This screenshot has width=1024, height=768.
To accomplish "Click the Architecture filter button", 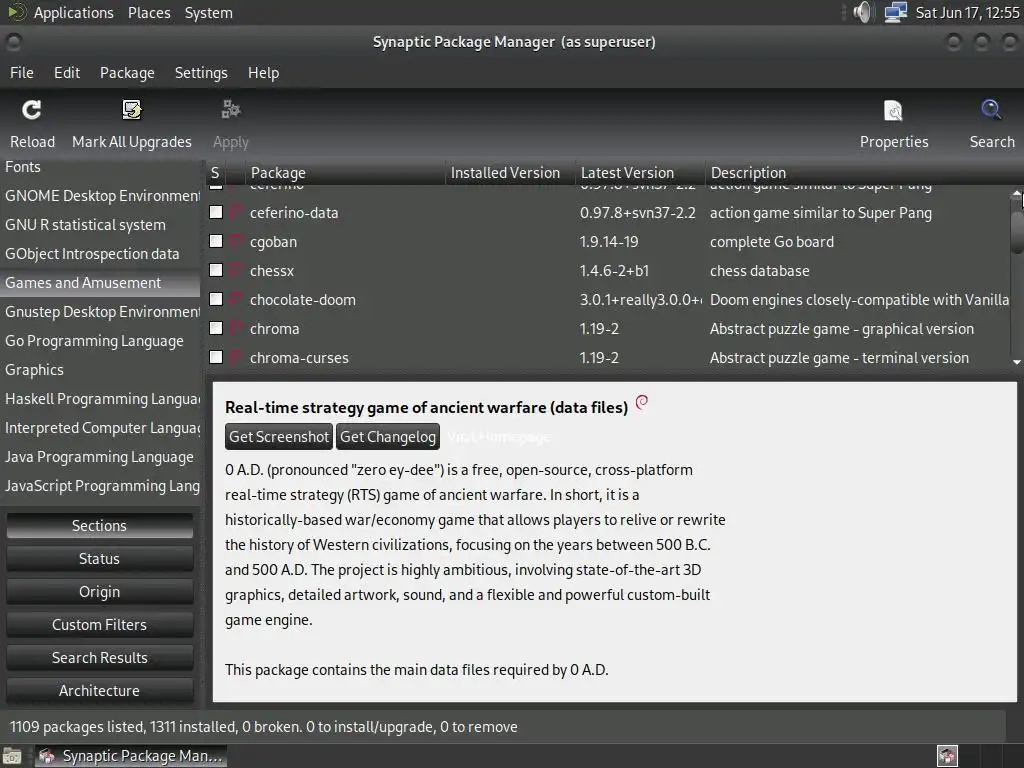I will click(99, 691).
